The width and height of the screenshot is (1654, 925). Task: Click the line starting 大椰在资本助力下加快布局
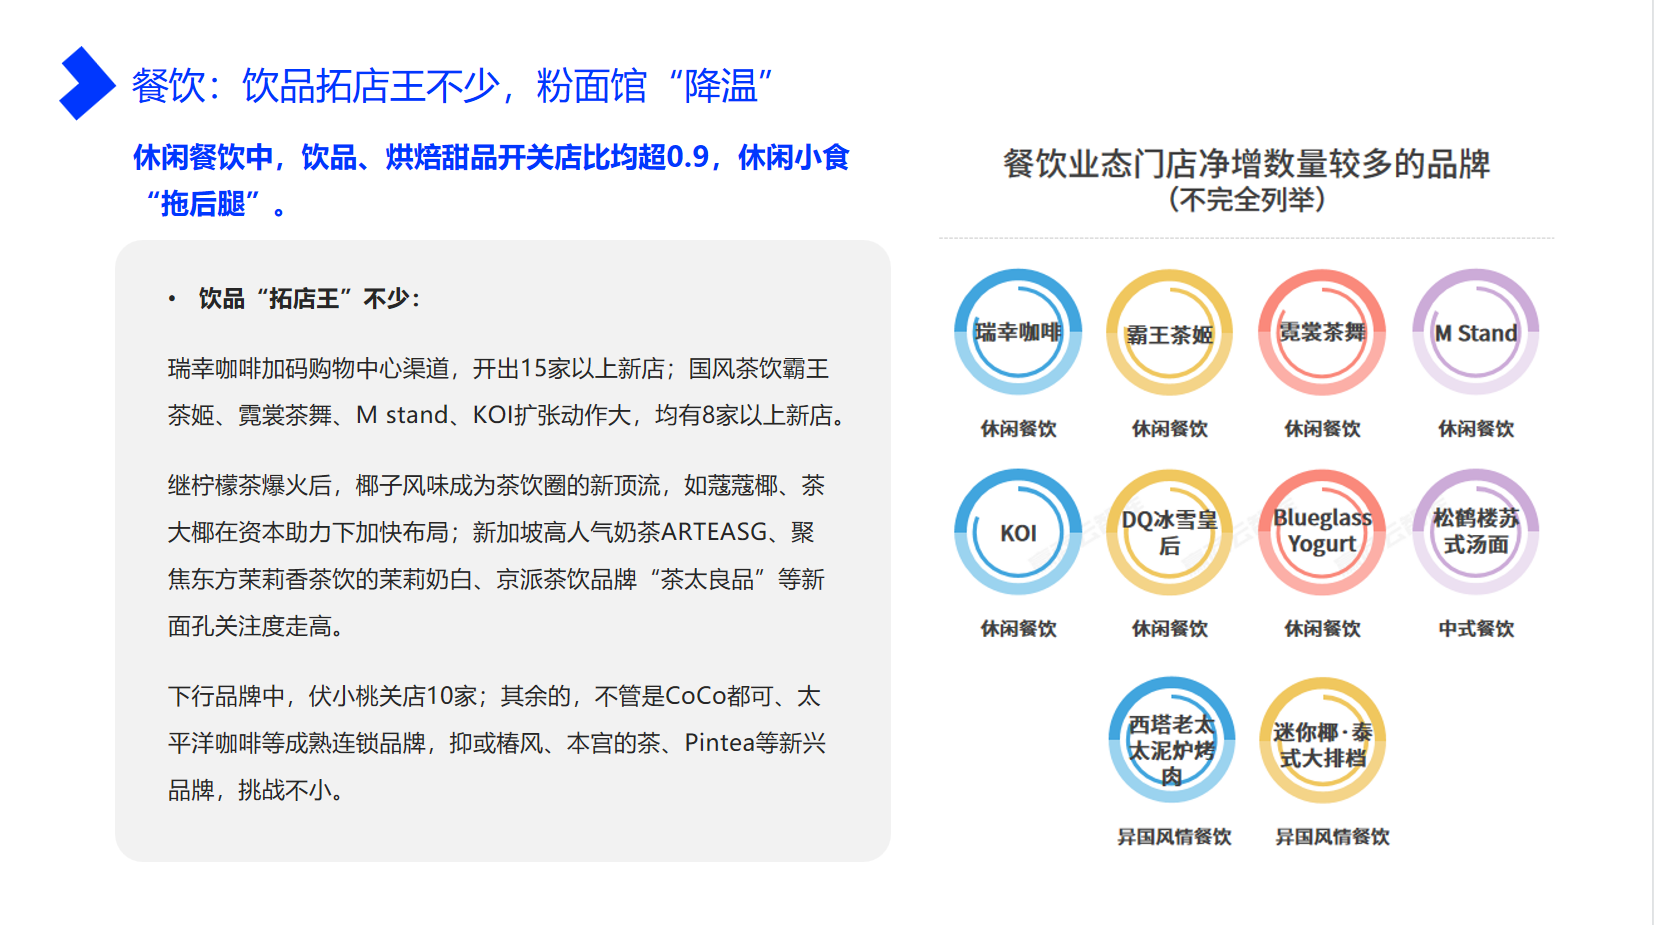click(491, 532)
